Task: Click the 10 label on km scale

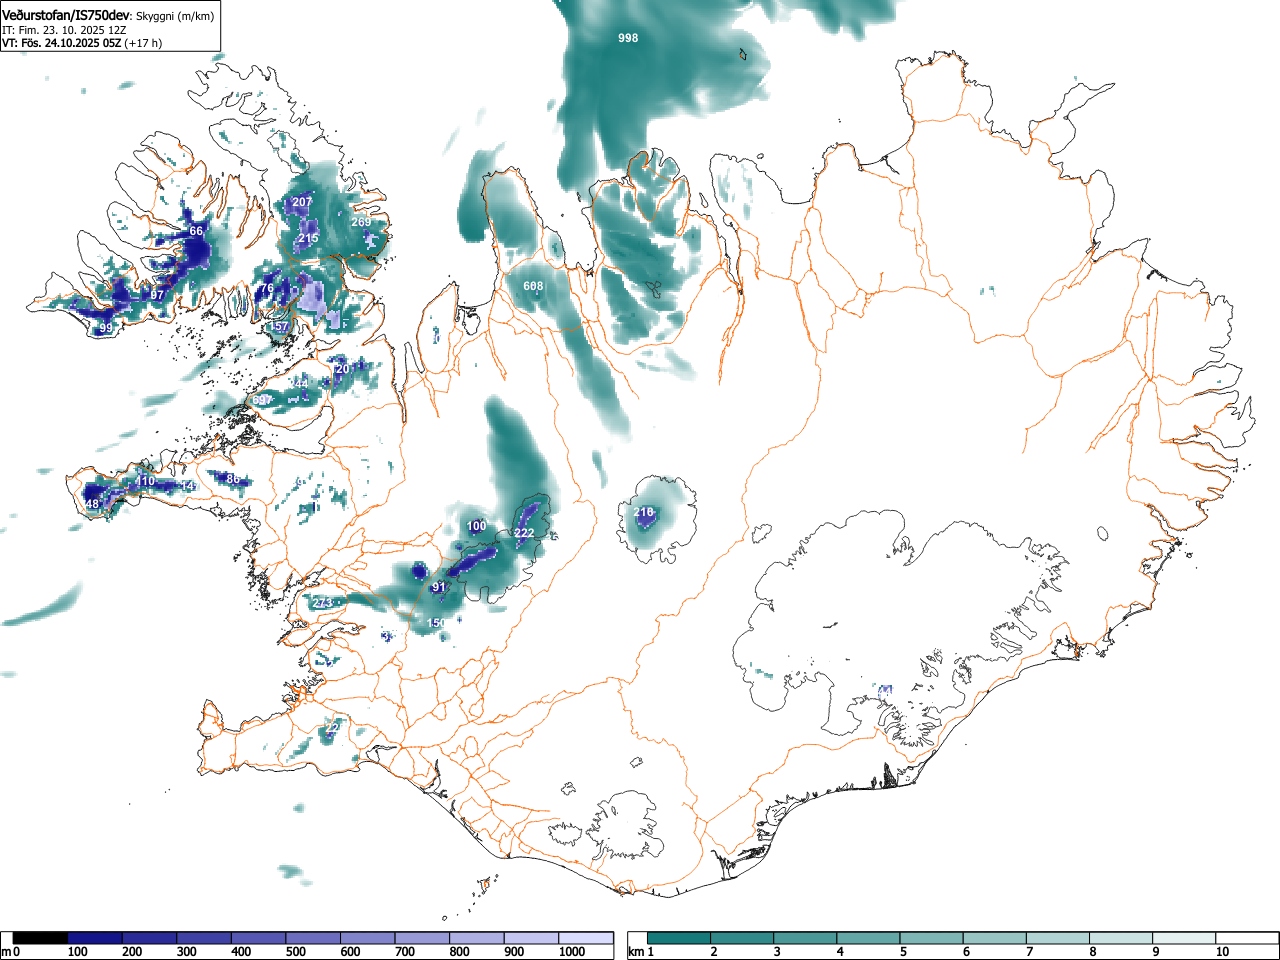Action: point(1222,952)
